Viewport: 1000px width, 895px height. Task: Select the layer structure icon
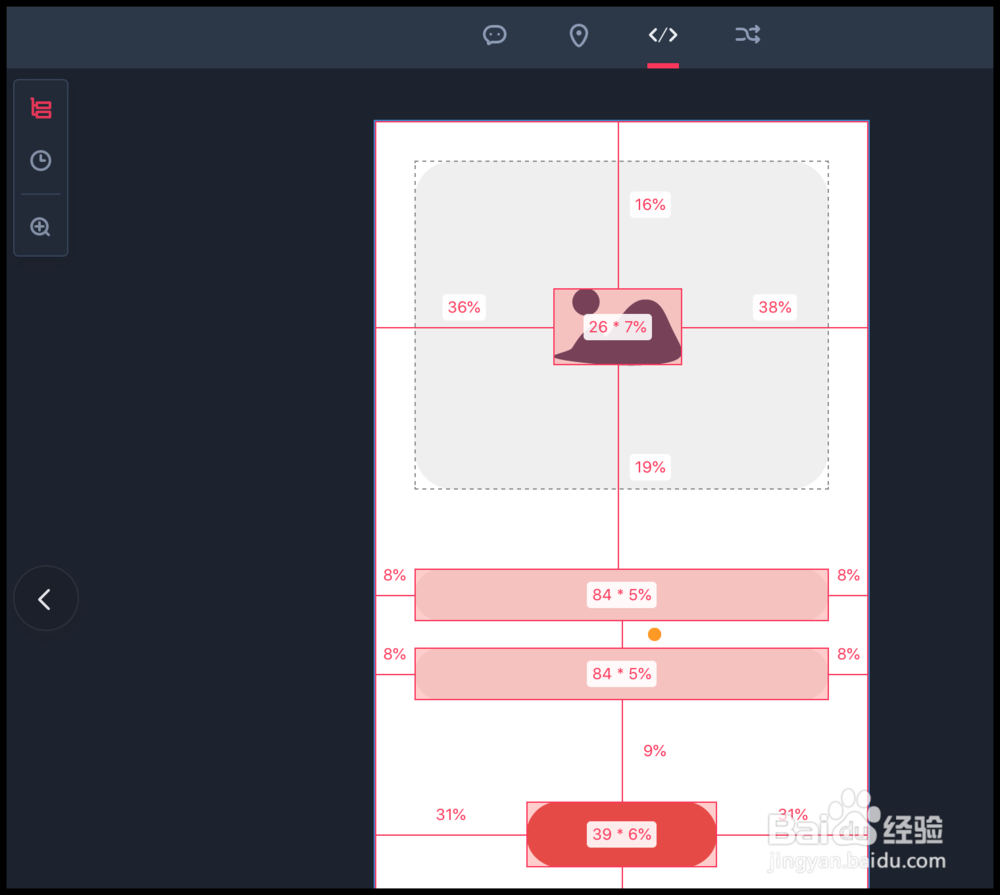[x=40, y=108]
